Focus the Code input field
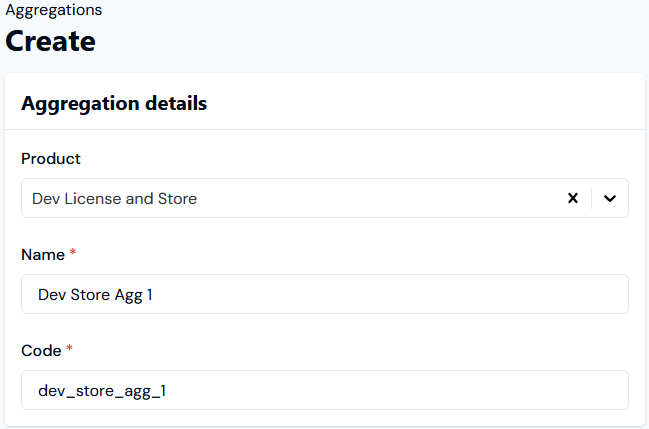649x429 pixels. pos(324,390)
